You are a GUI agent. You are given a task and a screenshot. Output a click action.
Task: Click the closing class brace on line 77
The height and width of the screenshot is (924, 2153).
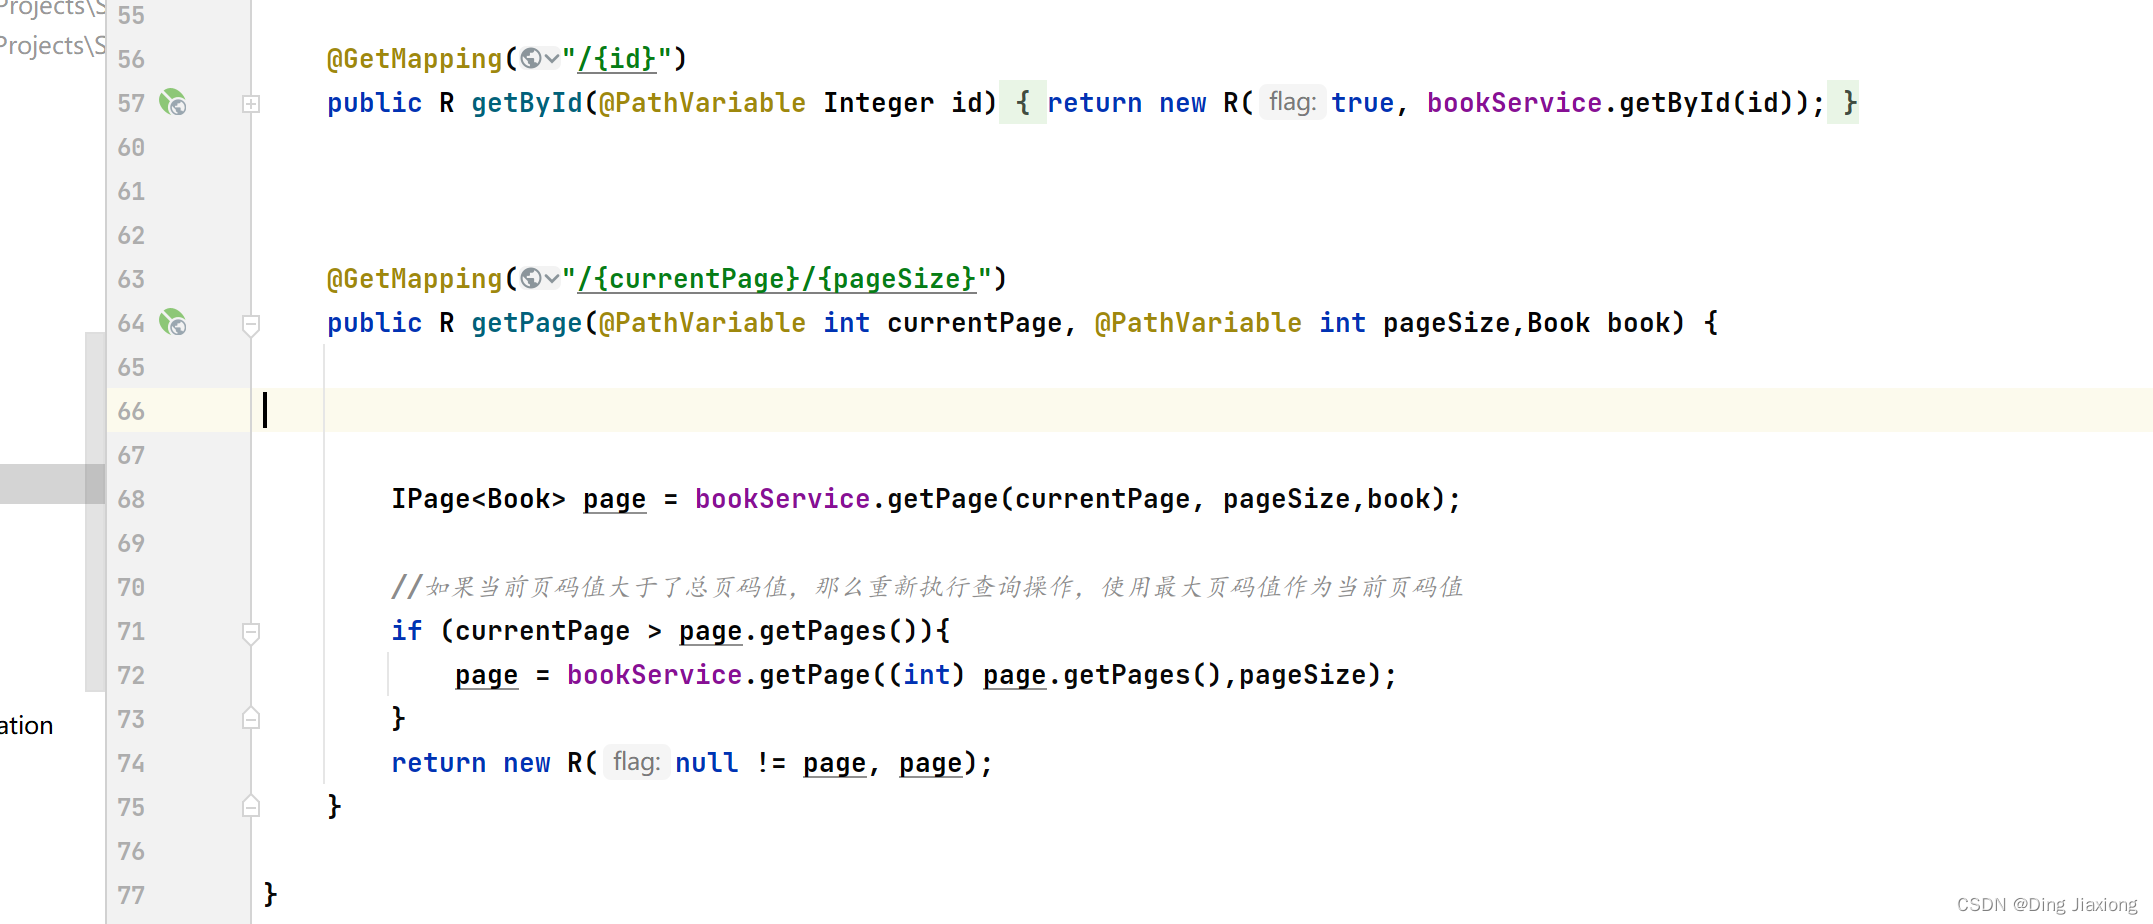coord(270,894)
